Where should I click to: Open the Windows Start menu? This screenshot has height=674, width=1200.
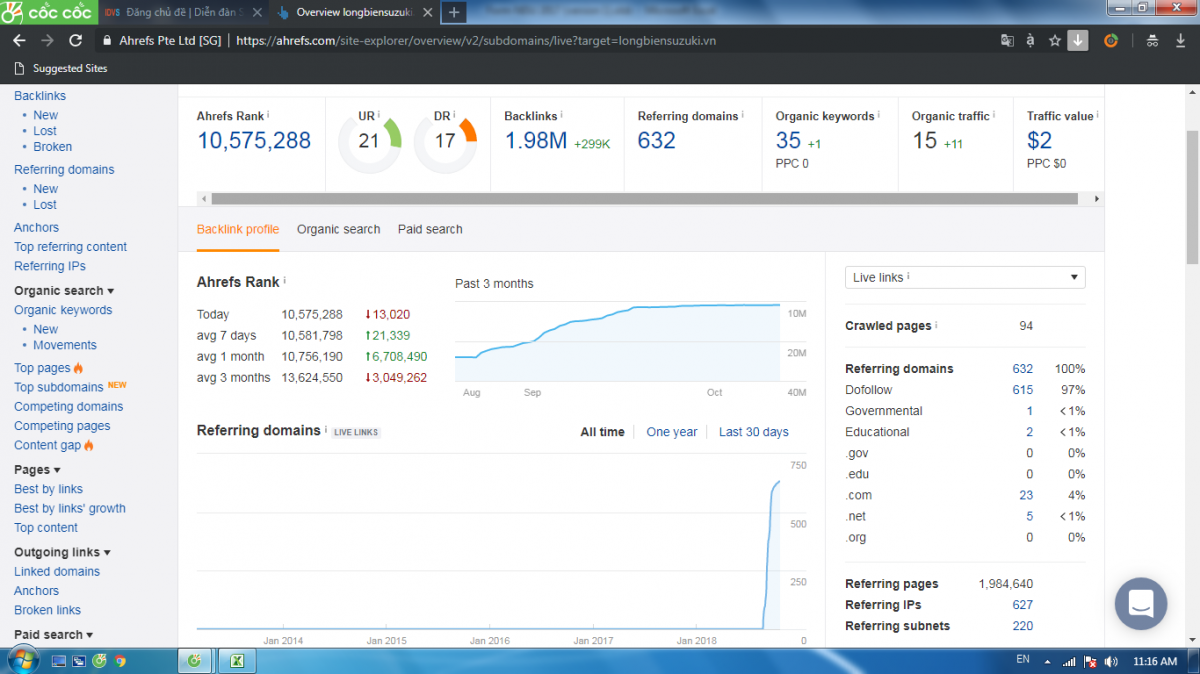(x=22, y=660)
